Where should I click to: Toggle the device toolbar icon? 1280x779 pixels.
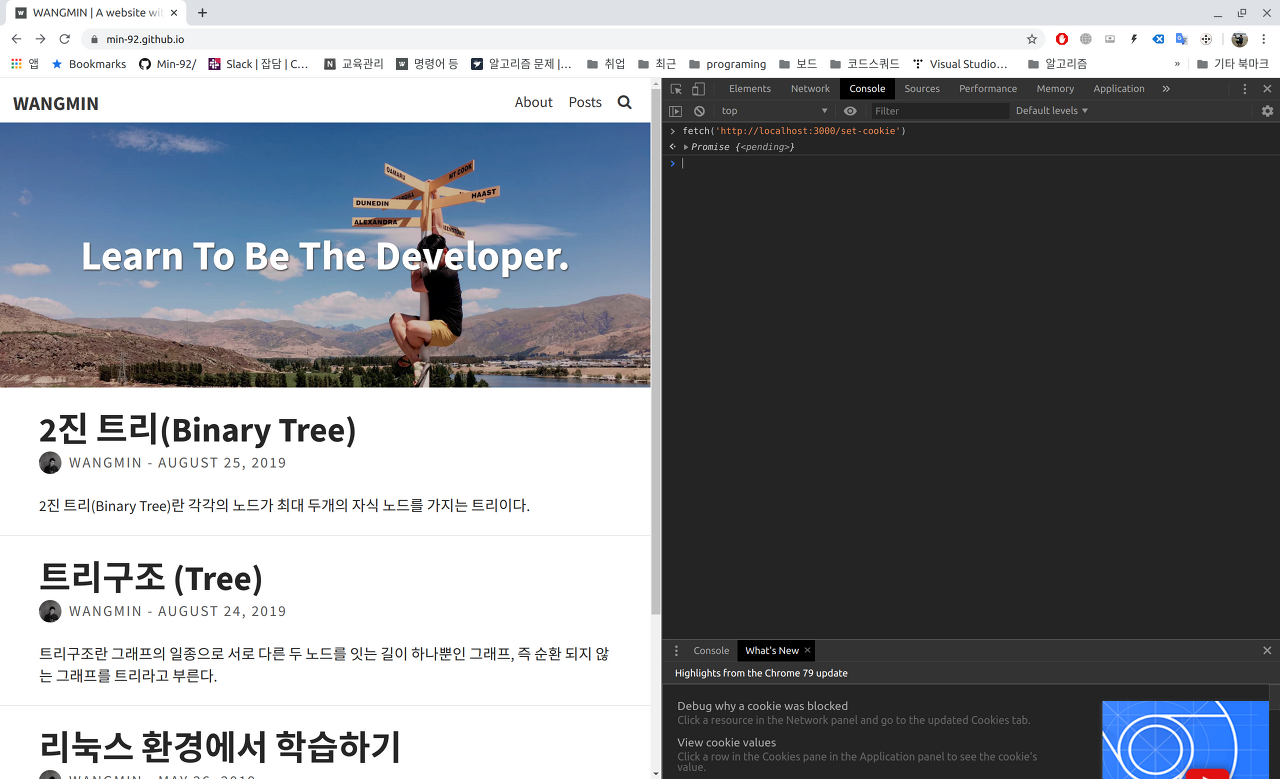[698, 89]
